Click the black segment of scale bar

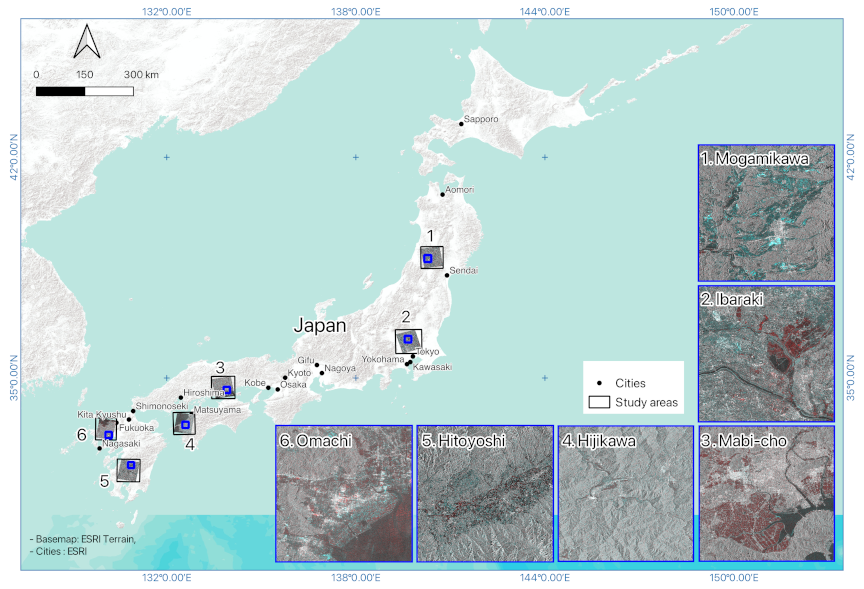[60, 91]
